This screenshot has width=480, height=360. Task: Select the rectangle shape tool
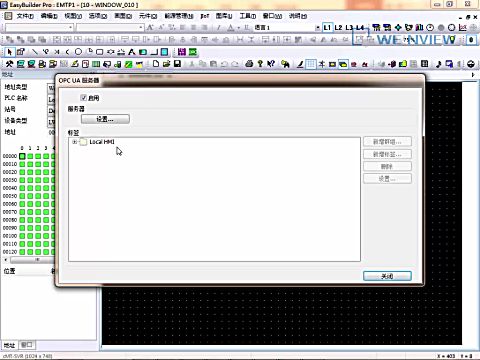[x=100, y=52]
